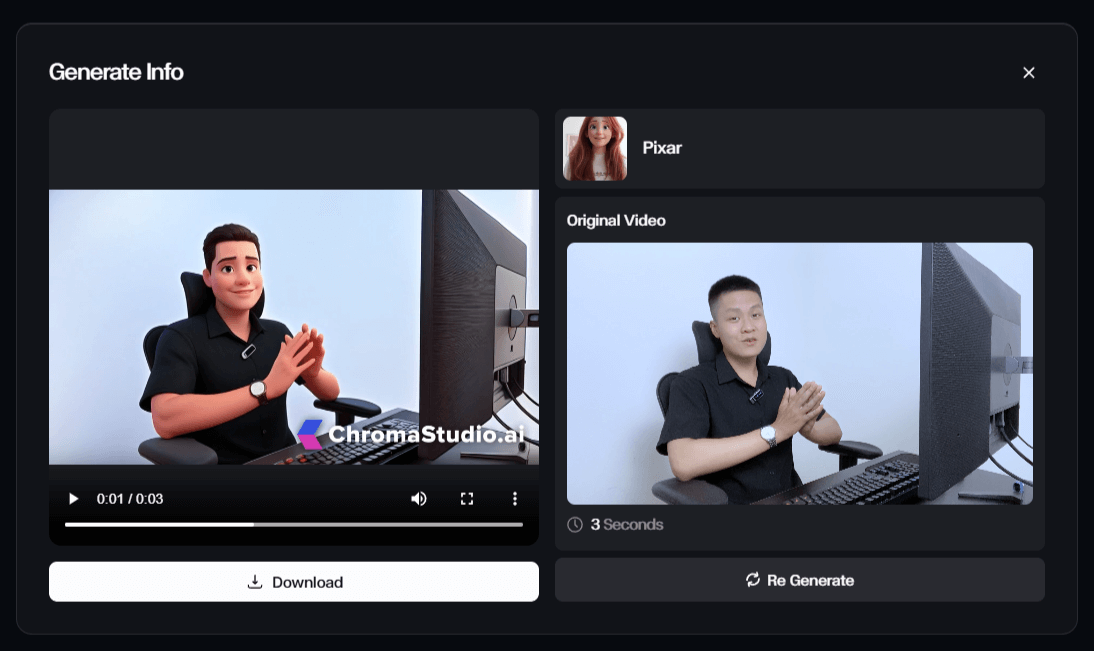Click the video progress seek bar
Image resolution: width=1094 pixels, height=651 pixels.
point(293,524)
